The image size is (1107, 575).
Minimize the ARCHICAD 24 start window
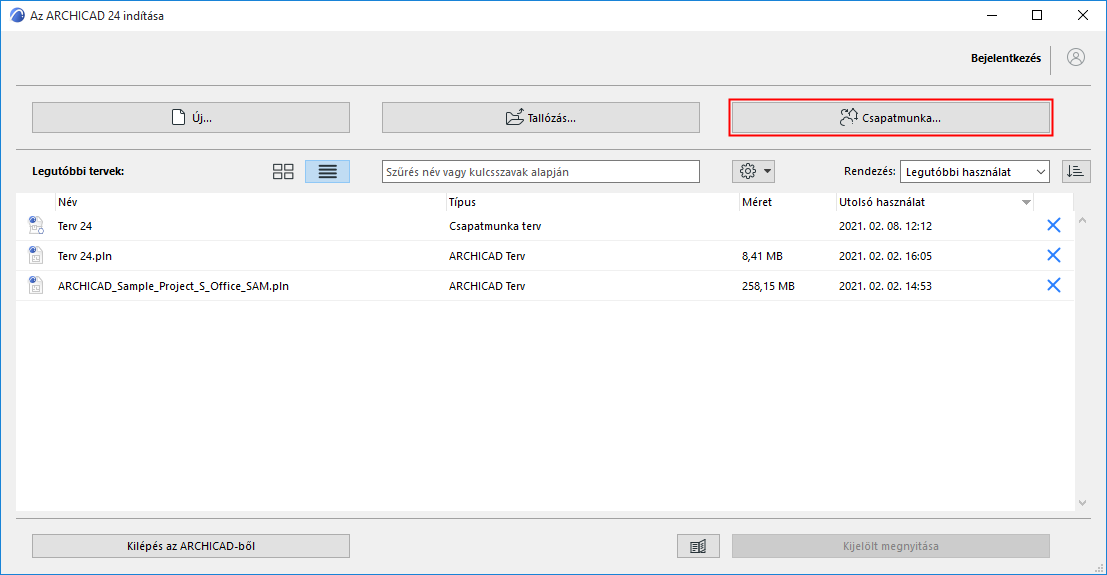(992, 15)
